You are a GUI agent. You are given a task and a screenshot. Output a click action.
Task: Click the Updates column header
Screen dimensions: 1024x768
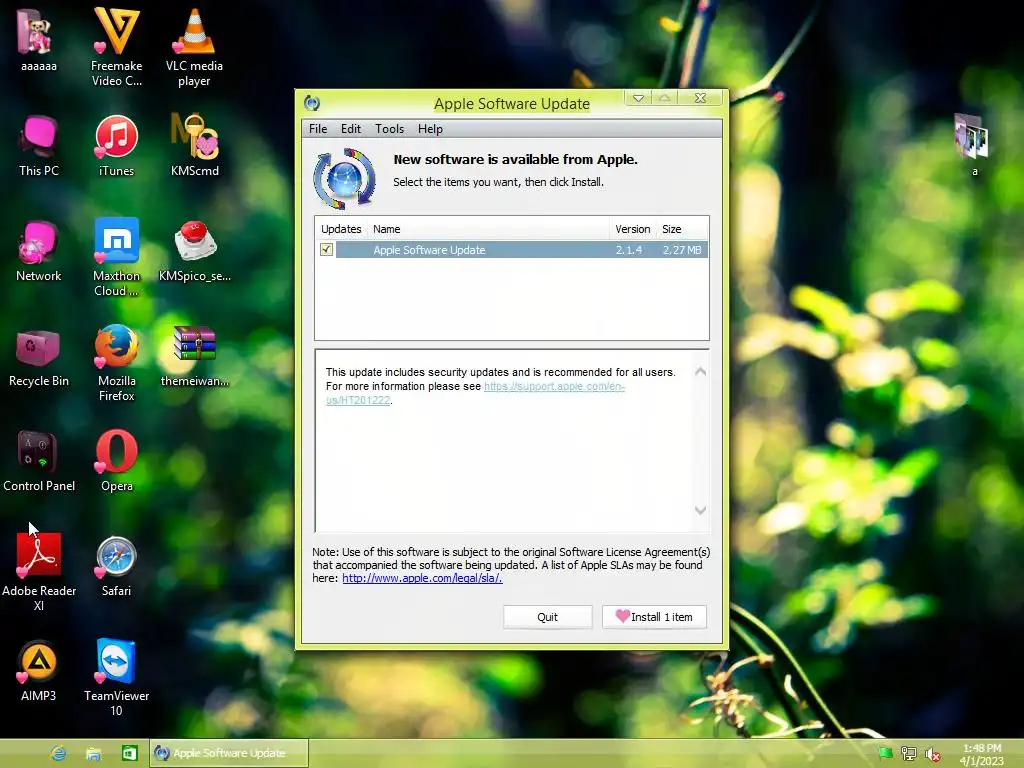click(341, 229)
